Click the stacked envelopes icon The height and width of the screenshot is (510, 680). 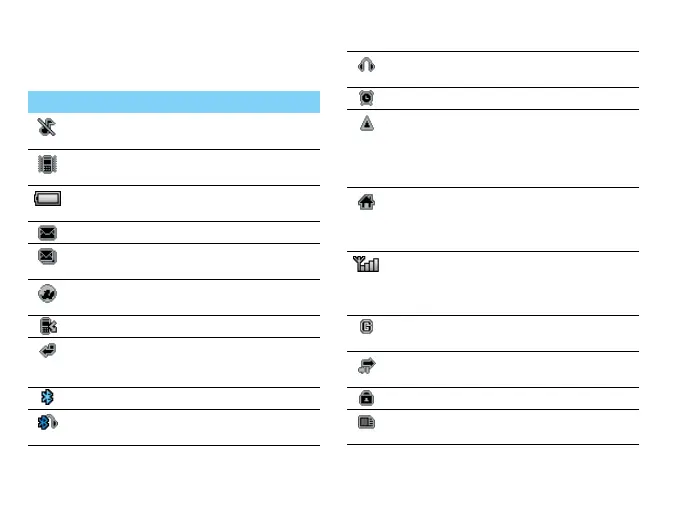tap(47, 256)
